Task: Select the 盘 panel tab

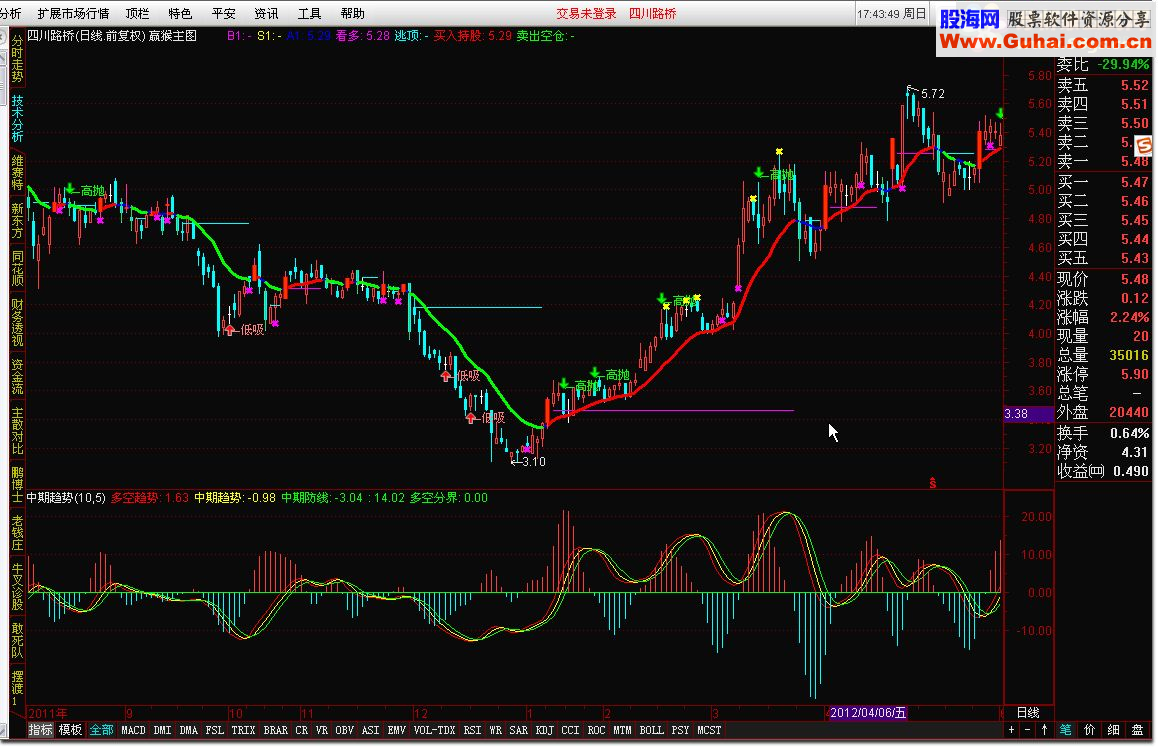Action: [x=1138, y=730]
